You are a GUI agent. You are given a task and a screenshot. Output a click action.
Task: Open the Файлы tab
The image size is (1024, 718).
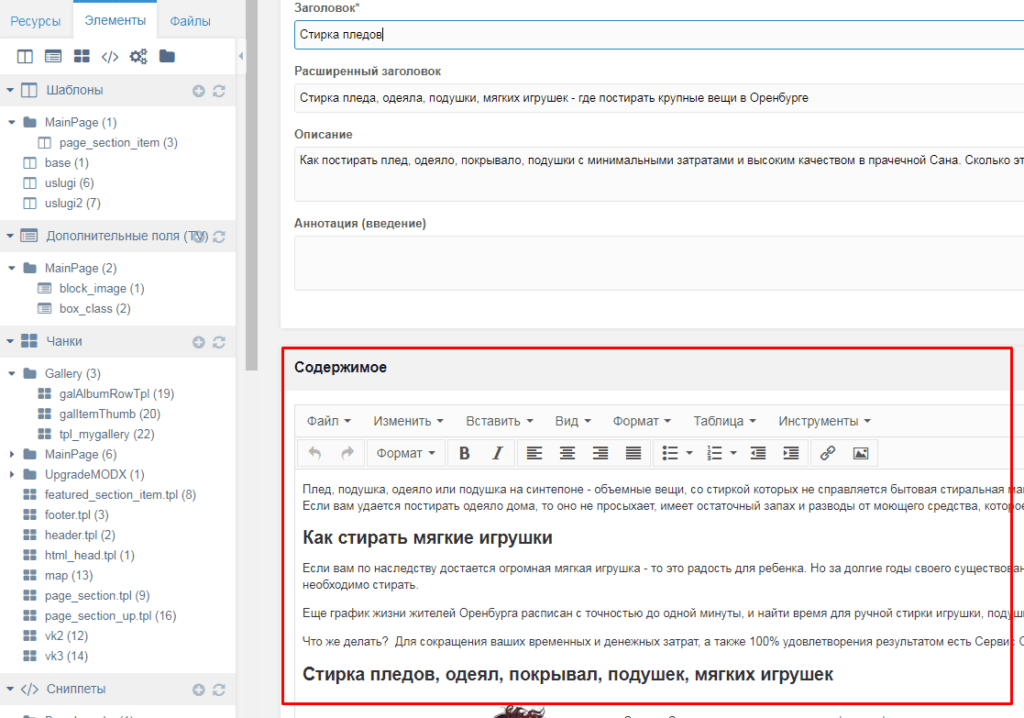[190, 20]
